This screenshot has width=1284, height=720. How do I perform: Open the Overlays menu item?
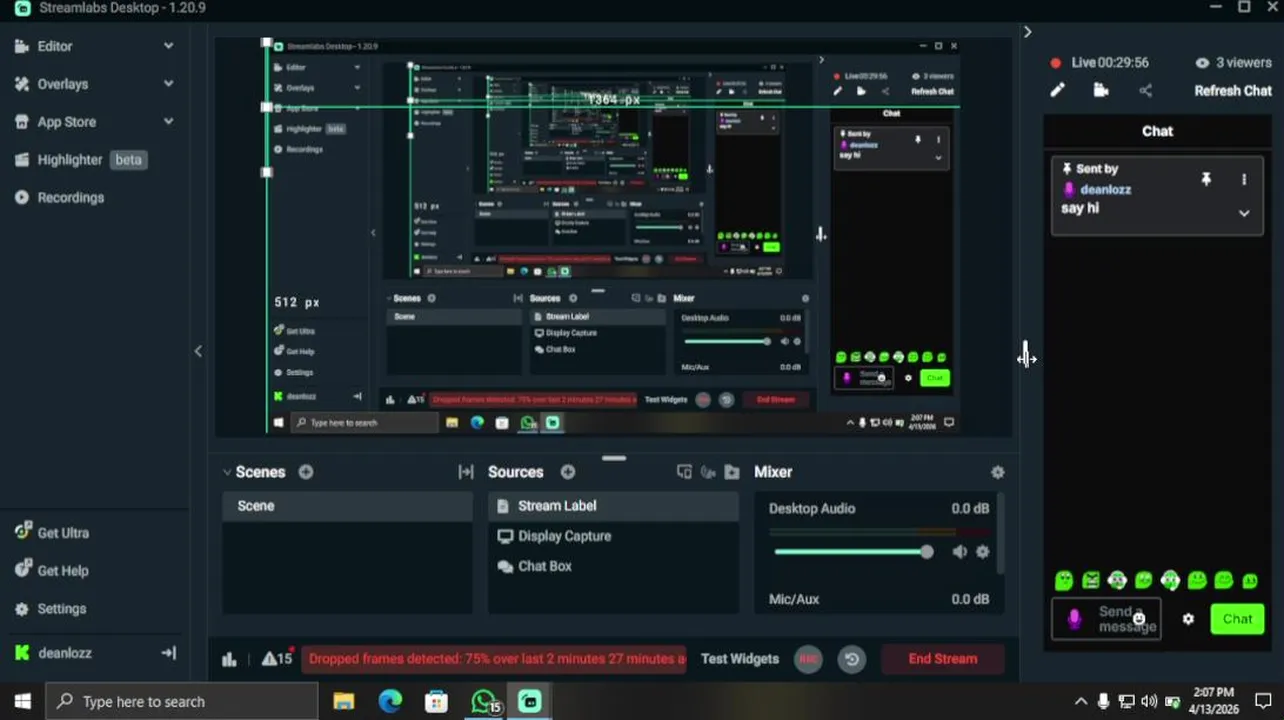pos(62,84)
